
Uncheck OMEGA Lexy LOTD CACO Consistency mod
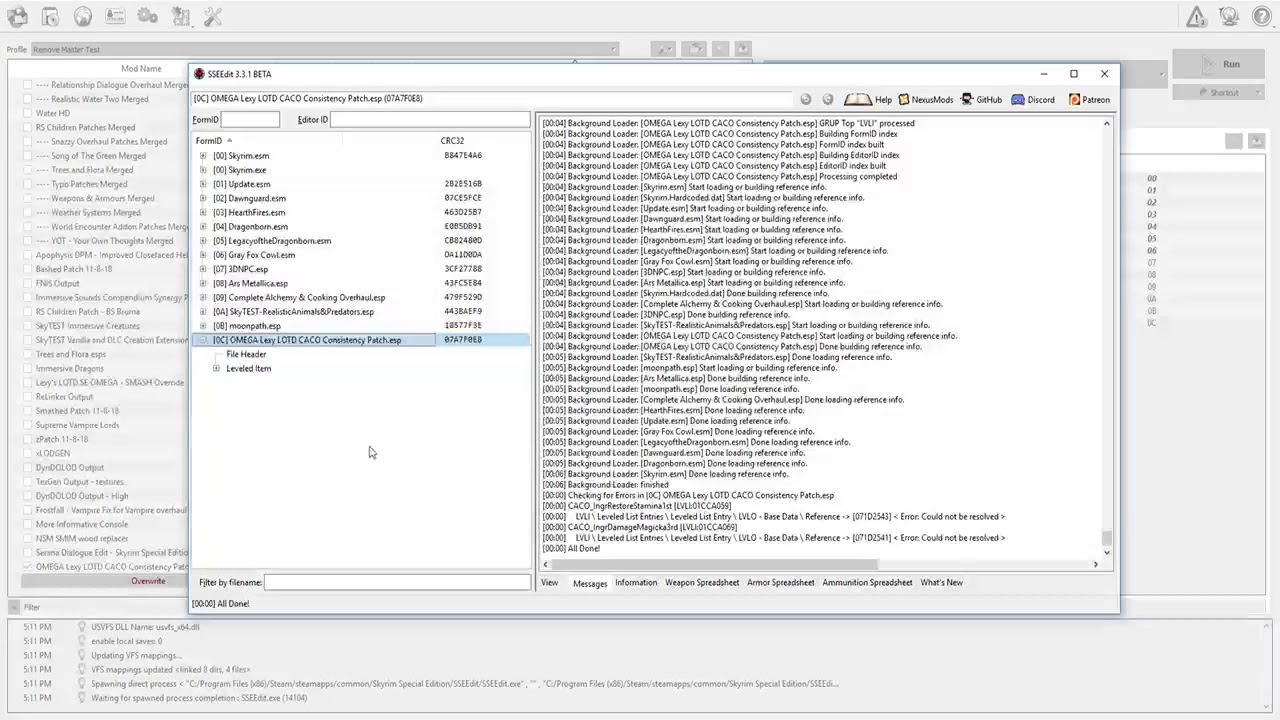click(x=28, y=567)
